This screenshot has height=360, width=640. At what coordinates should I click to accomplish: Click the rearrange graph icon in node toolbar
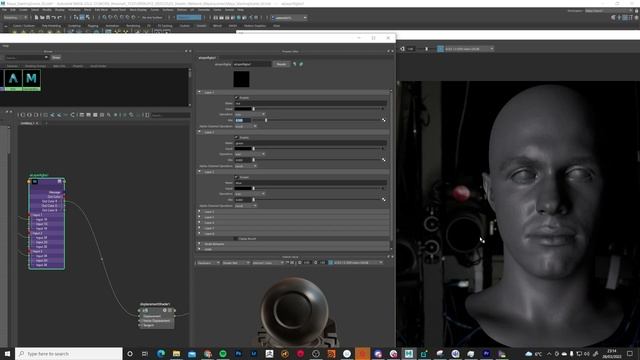coord(72,115)
